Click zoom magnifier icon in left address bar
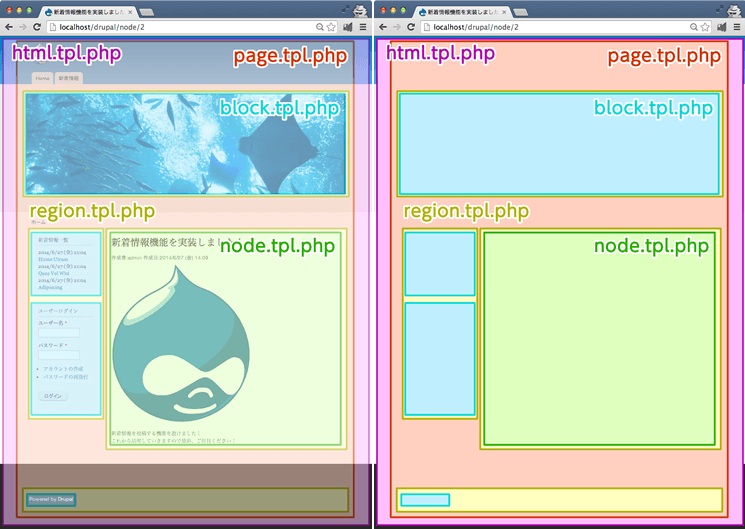745x529 pixels. [320, 27]
